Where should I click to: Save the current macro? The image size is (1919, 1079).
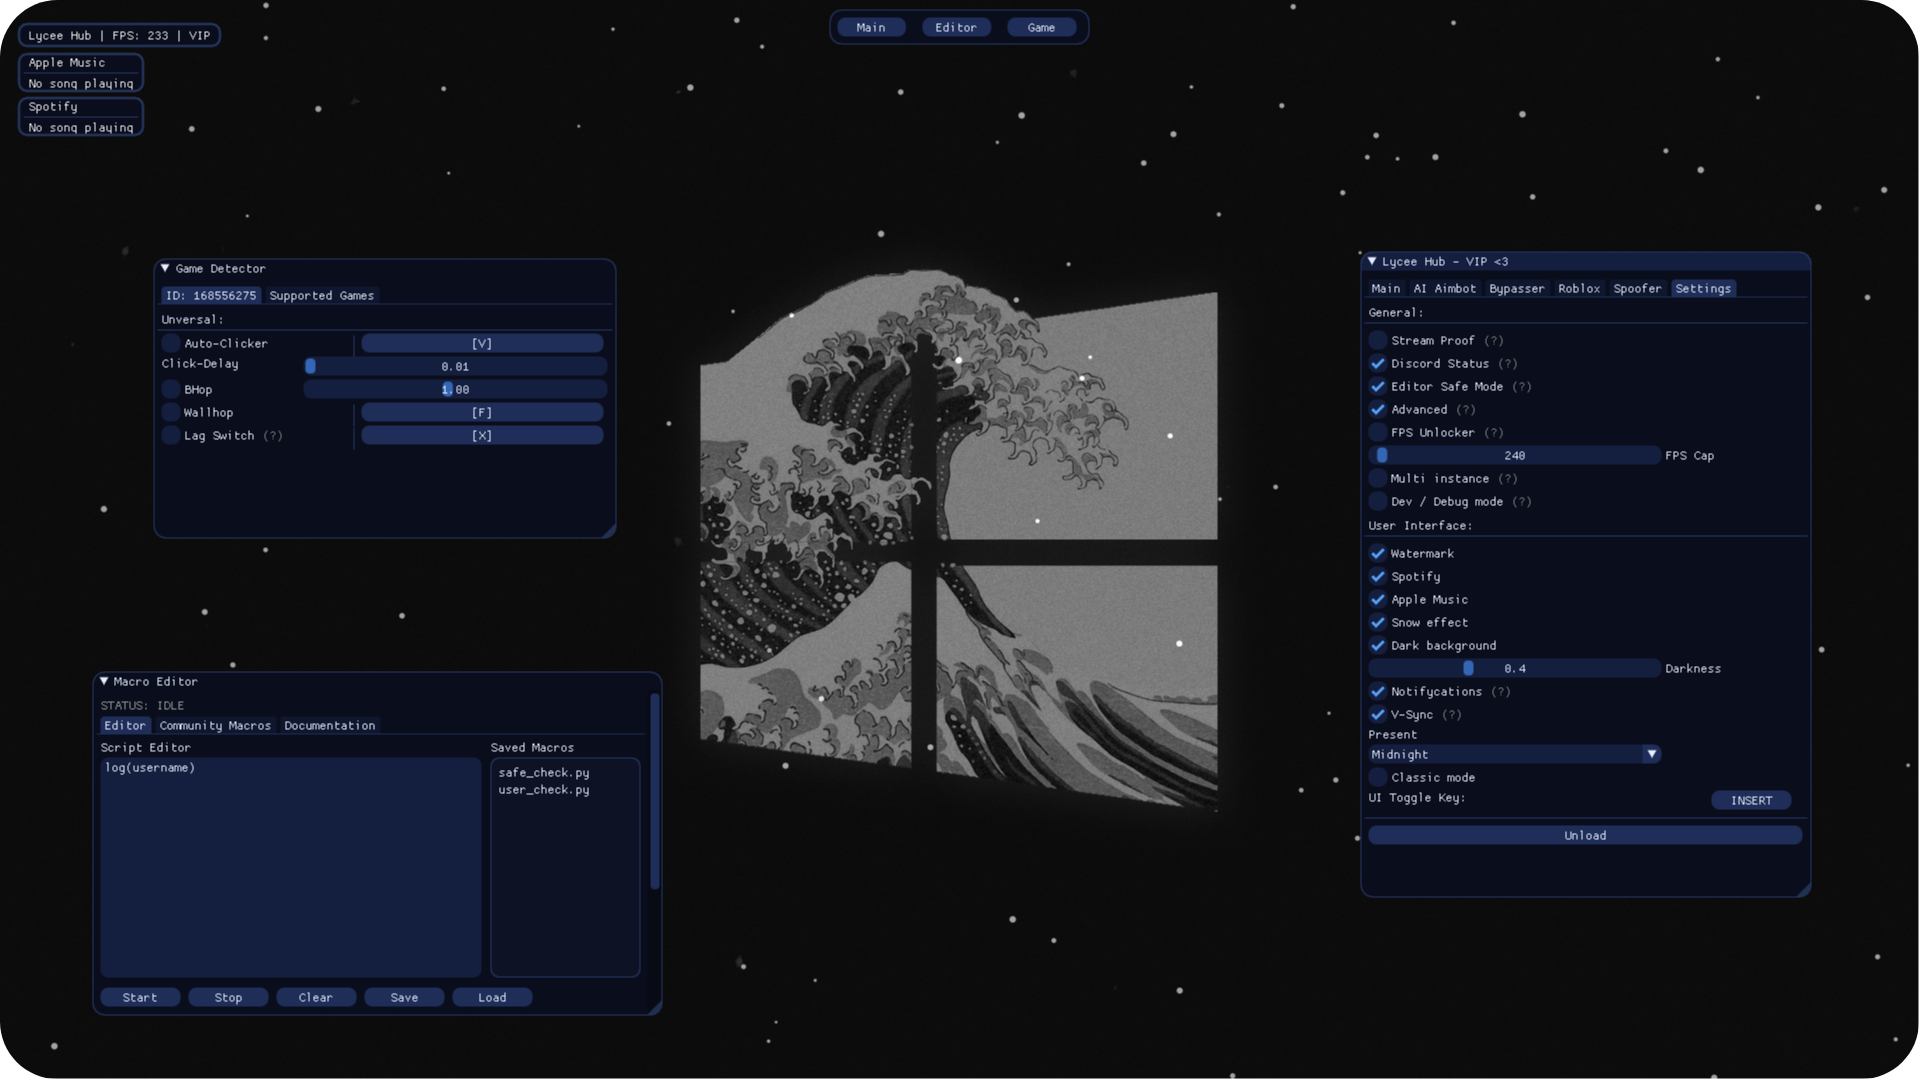[x=404, y=997]
